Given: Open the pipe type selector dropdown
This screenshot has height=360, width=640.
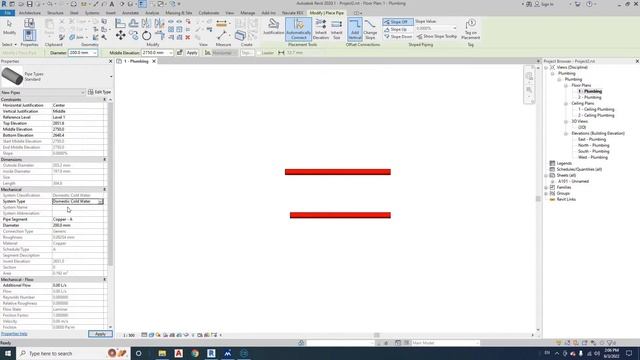Looking at the screenshot, I should pyautogui.click(x=111, y=76).
